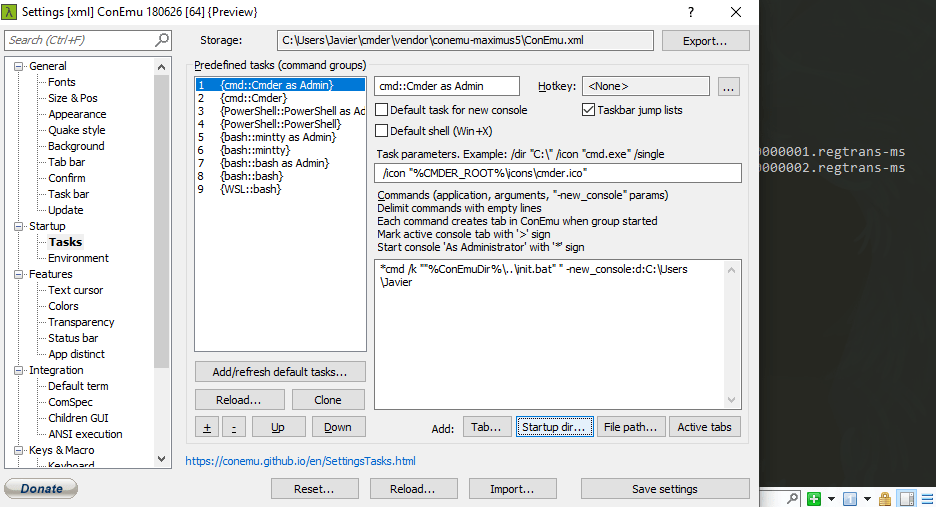
Task: Click the green new console plus icon
Action: point(814,498)
